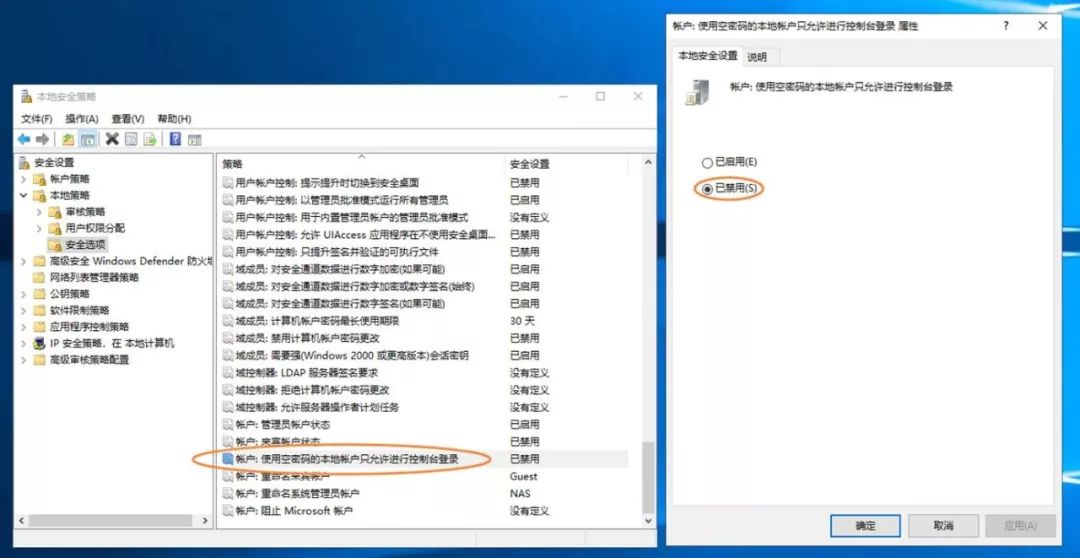Click the 安全选项 folder icon
The image size is (1080, 558).
(55, 245)
